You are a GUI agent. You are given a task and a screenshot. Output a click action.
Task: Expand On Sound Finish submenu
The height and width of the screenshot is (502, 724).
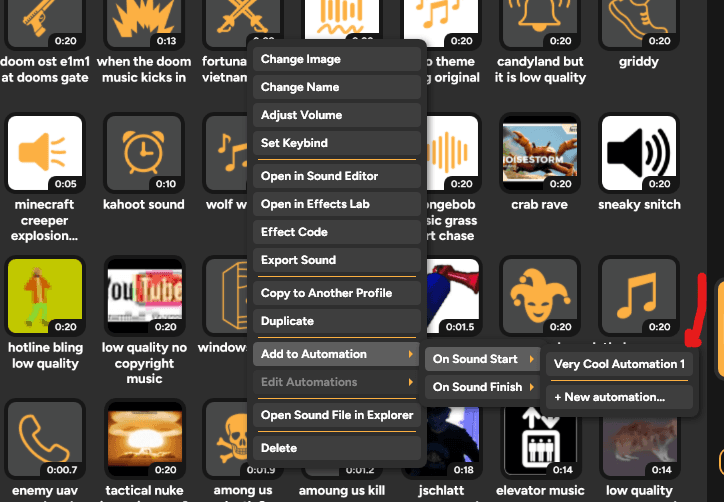(x=483, y=387)
